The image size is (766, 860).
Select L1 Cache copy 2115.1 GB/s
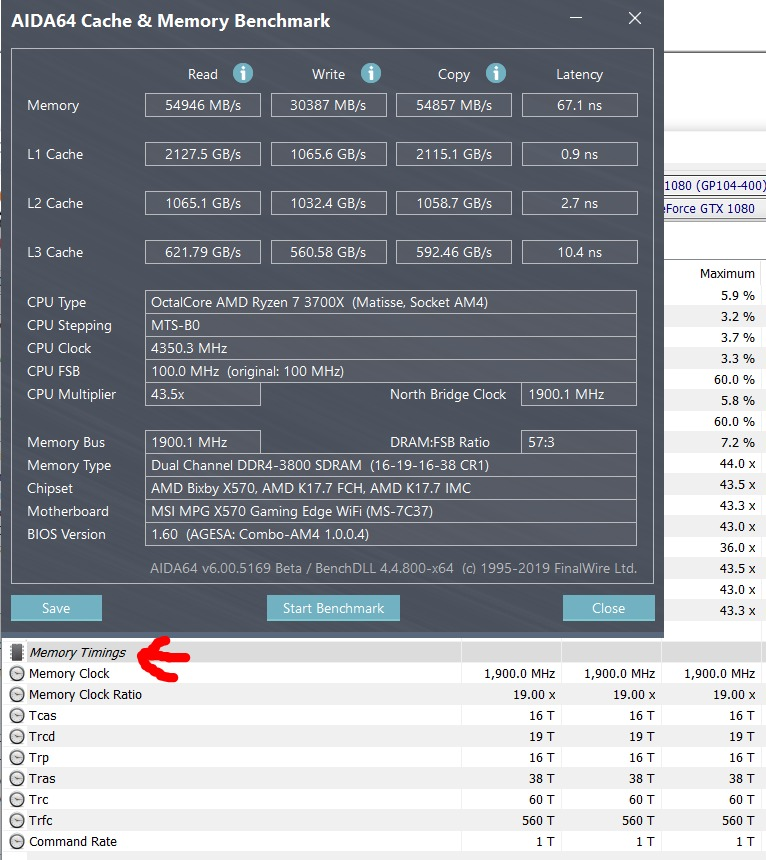(454, 154)
